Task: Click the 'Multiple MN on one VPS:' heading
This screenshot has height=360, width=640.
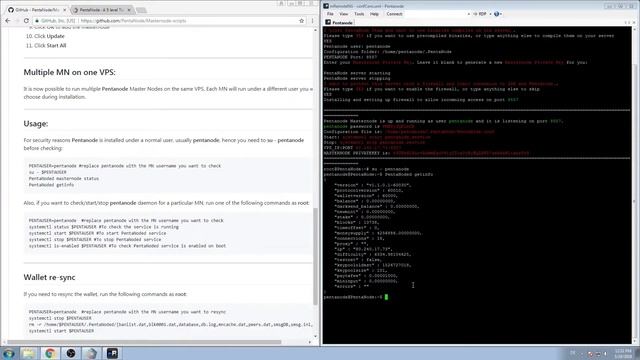Action: 69,72
